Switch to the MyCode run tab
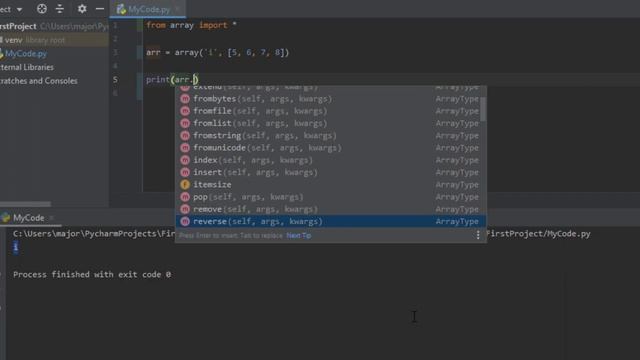Screen dimensions: 640x360 tap(28, 218)
